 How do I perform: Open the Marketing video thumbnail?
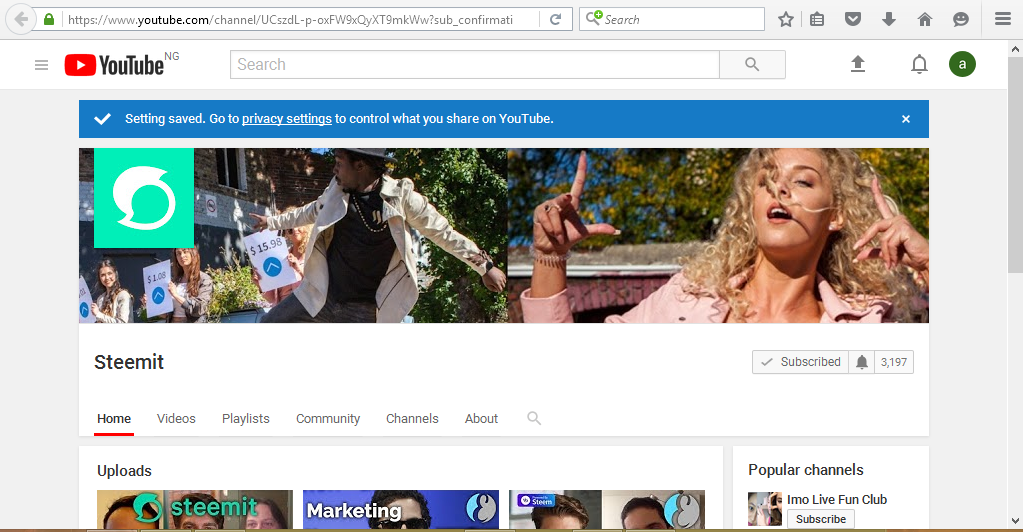coord(401,510)
